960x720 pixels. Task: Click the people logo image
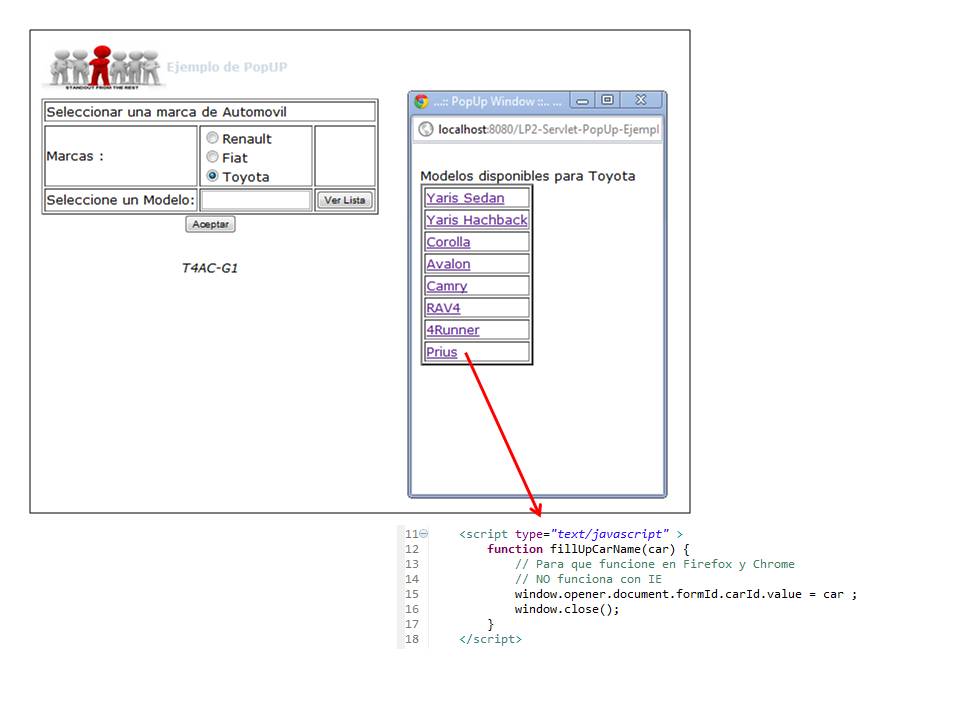click(105, 67)
